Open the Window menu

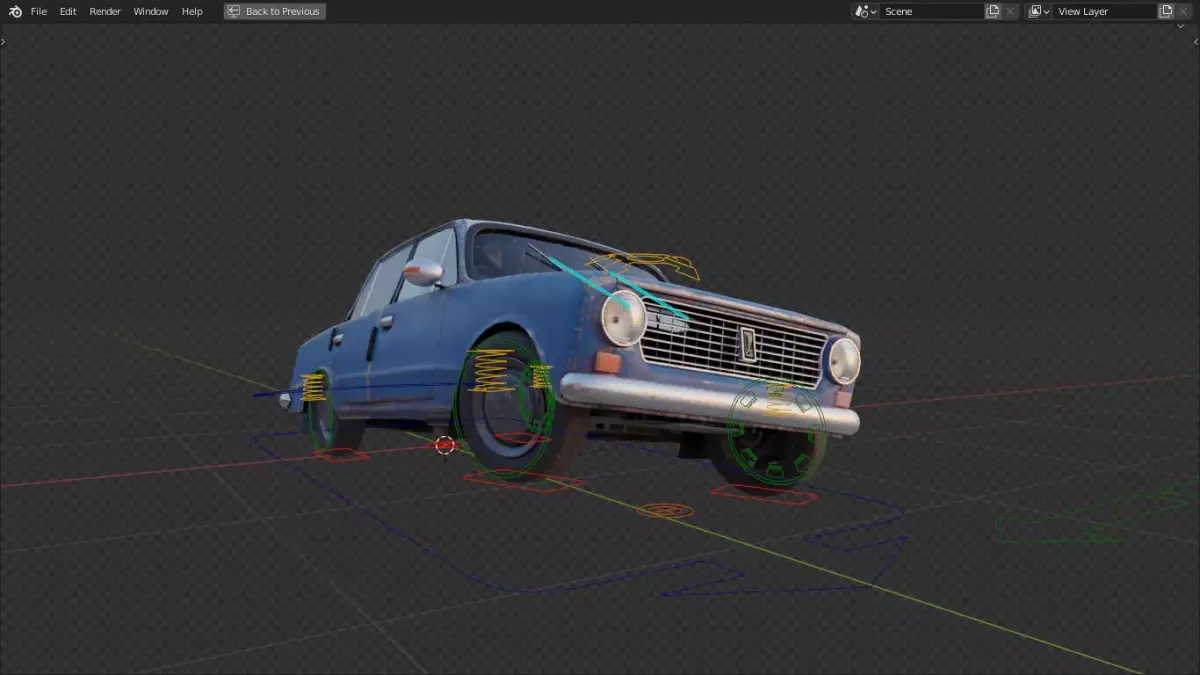(151, 11)
